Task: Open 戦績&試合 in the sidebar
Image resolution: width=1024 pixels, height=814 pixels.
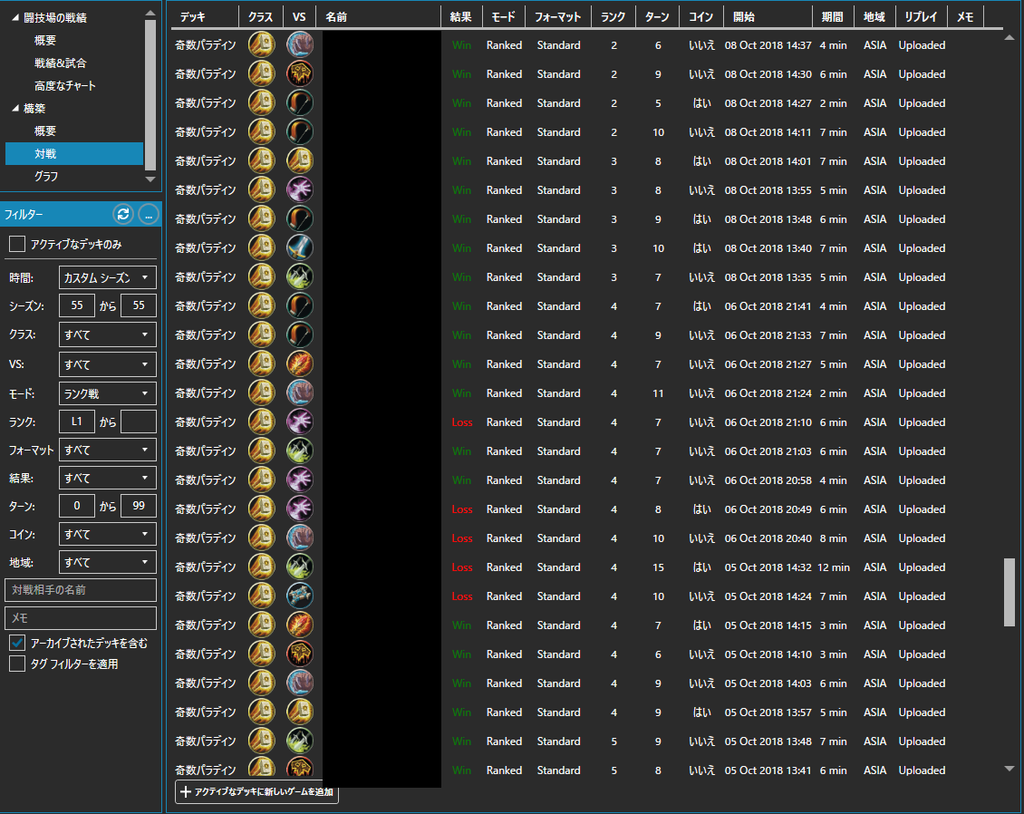Action: point(60,63)
